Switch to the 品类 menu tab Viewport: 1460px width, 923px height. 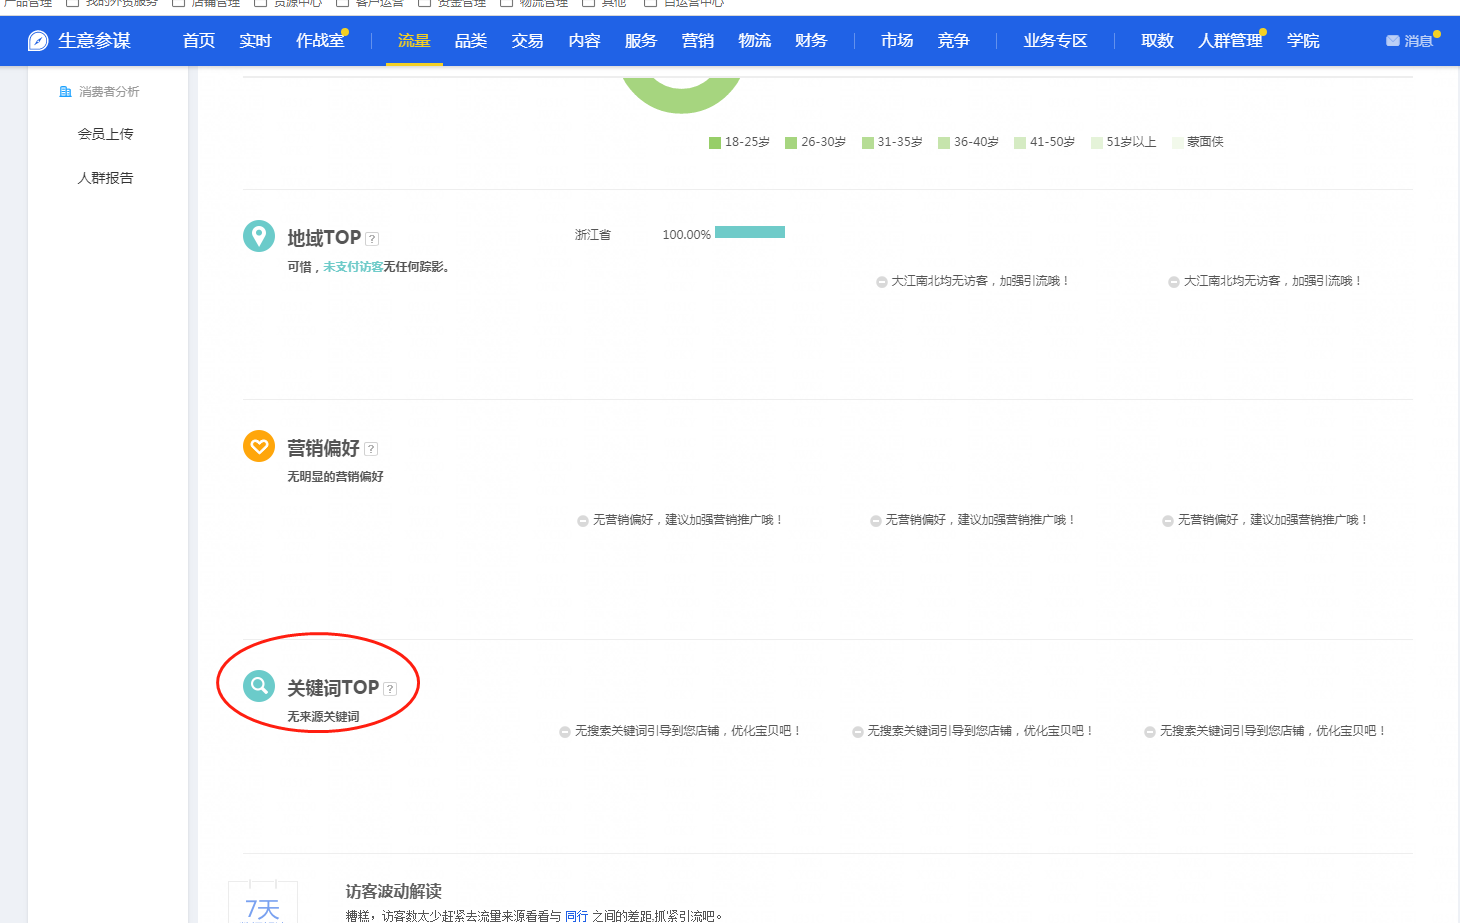(x=471, y=41)
